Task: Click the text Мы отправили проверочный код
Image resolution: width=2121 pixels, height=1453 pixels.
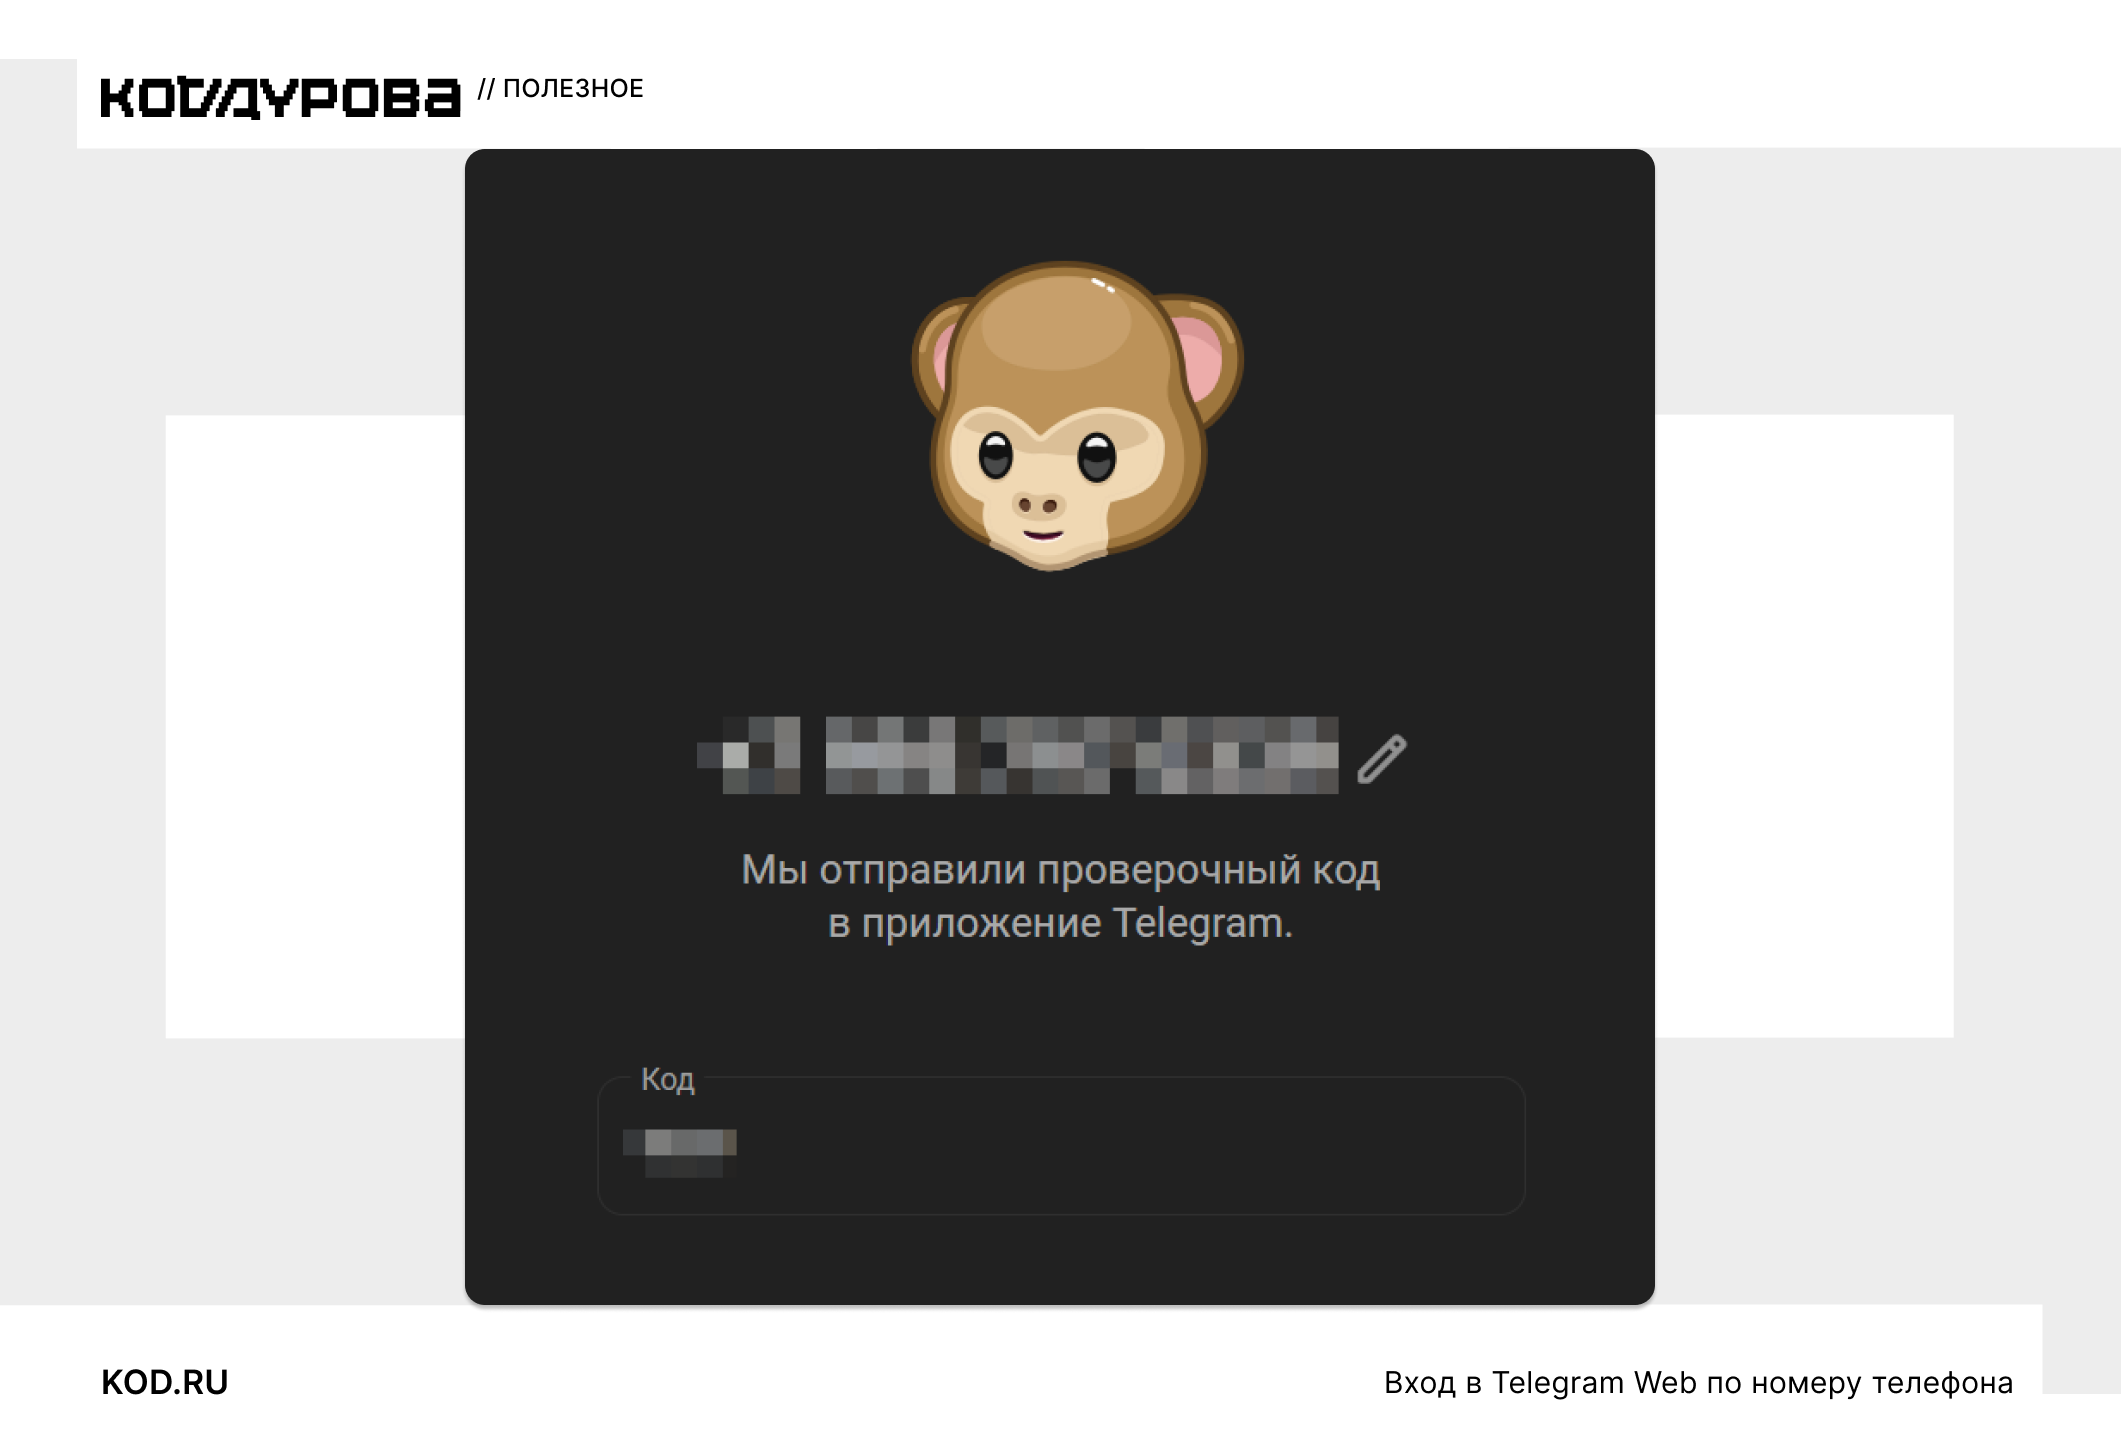Action: (x=1060, y=870)
